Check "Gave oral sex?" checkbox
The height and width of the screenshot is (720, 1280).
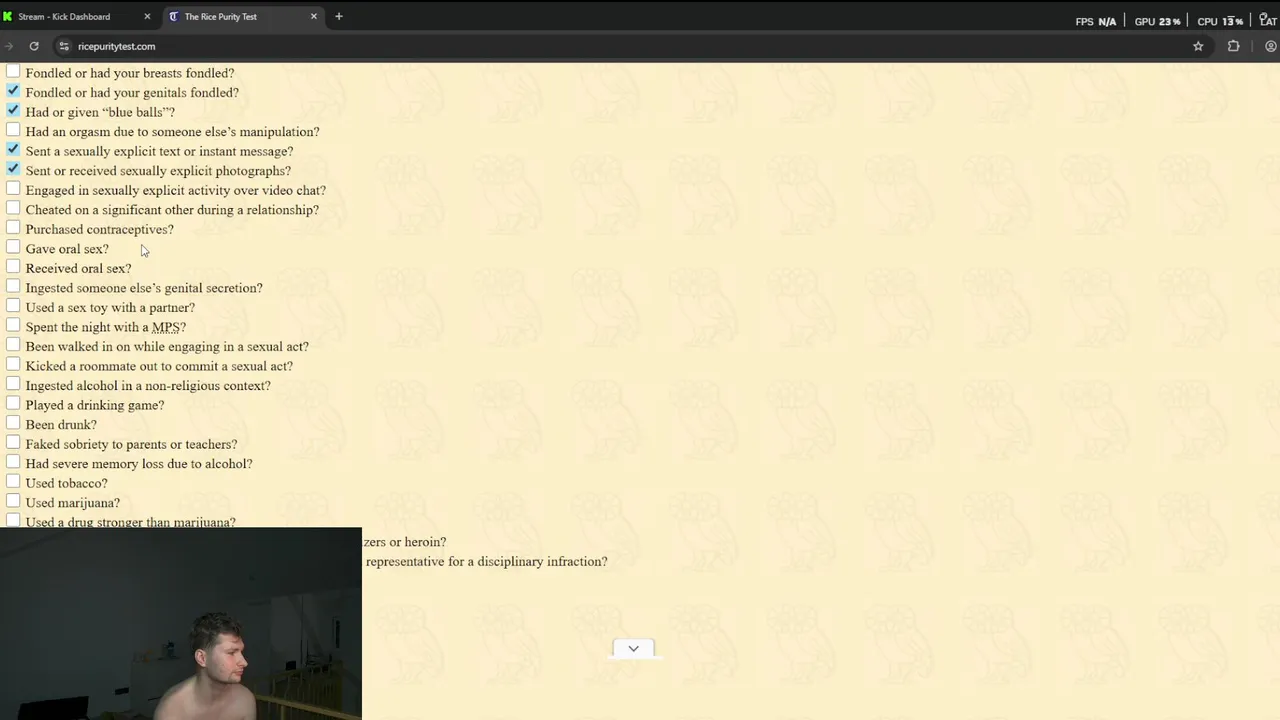[x=13, y=248]
